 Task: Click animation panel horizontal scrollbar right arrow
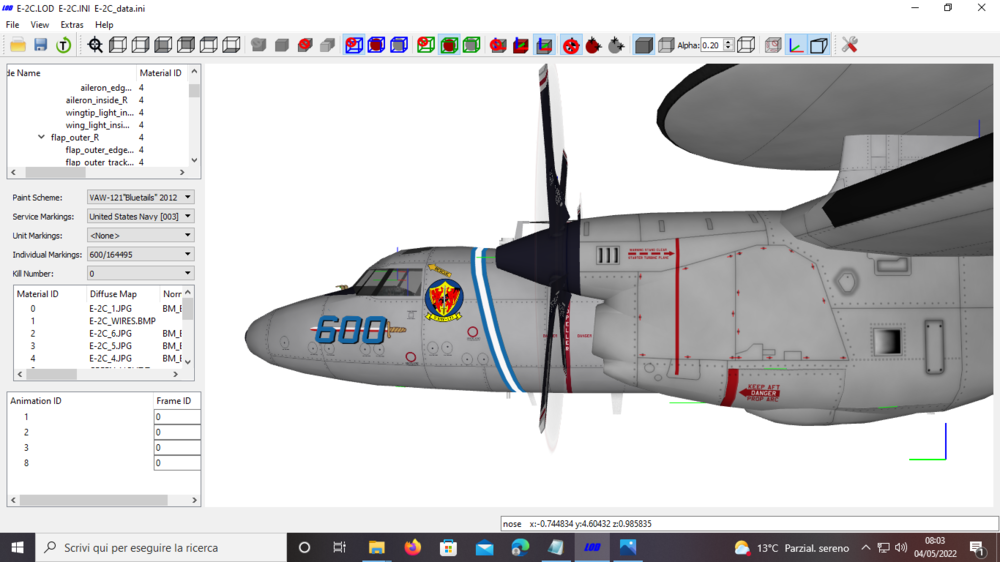pos(195,500)
